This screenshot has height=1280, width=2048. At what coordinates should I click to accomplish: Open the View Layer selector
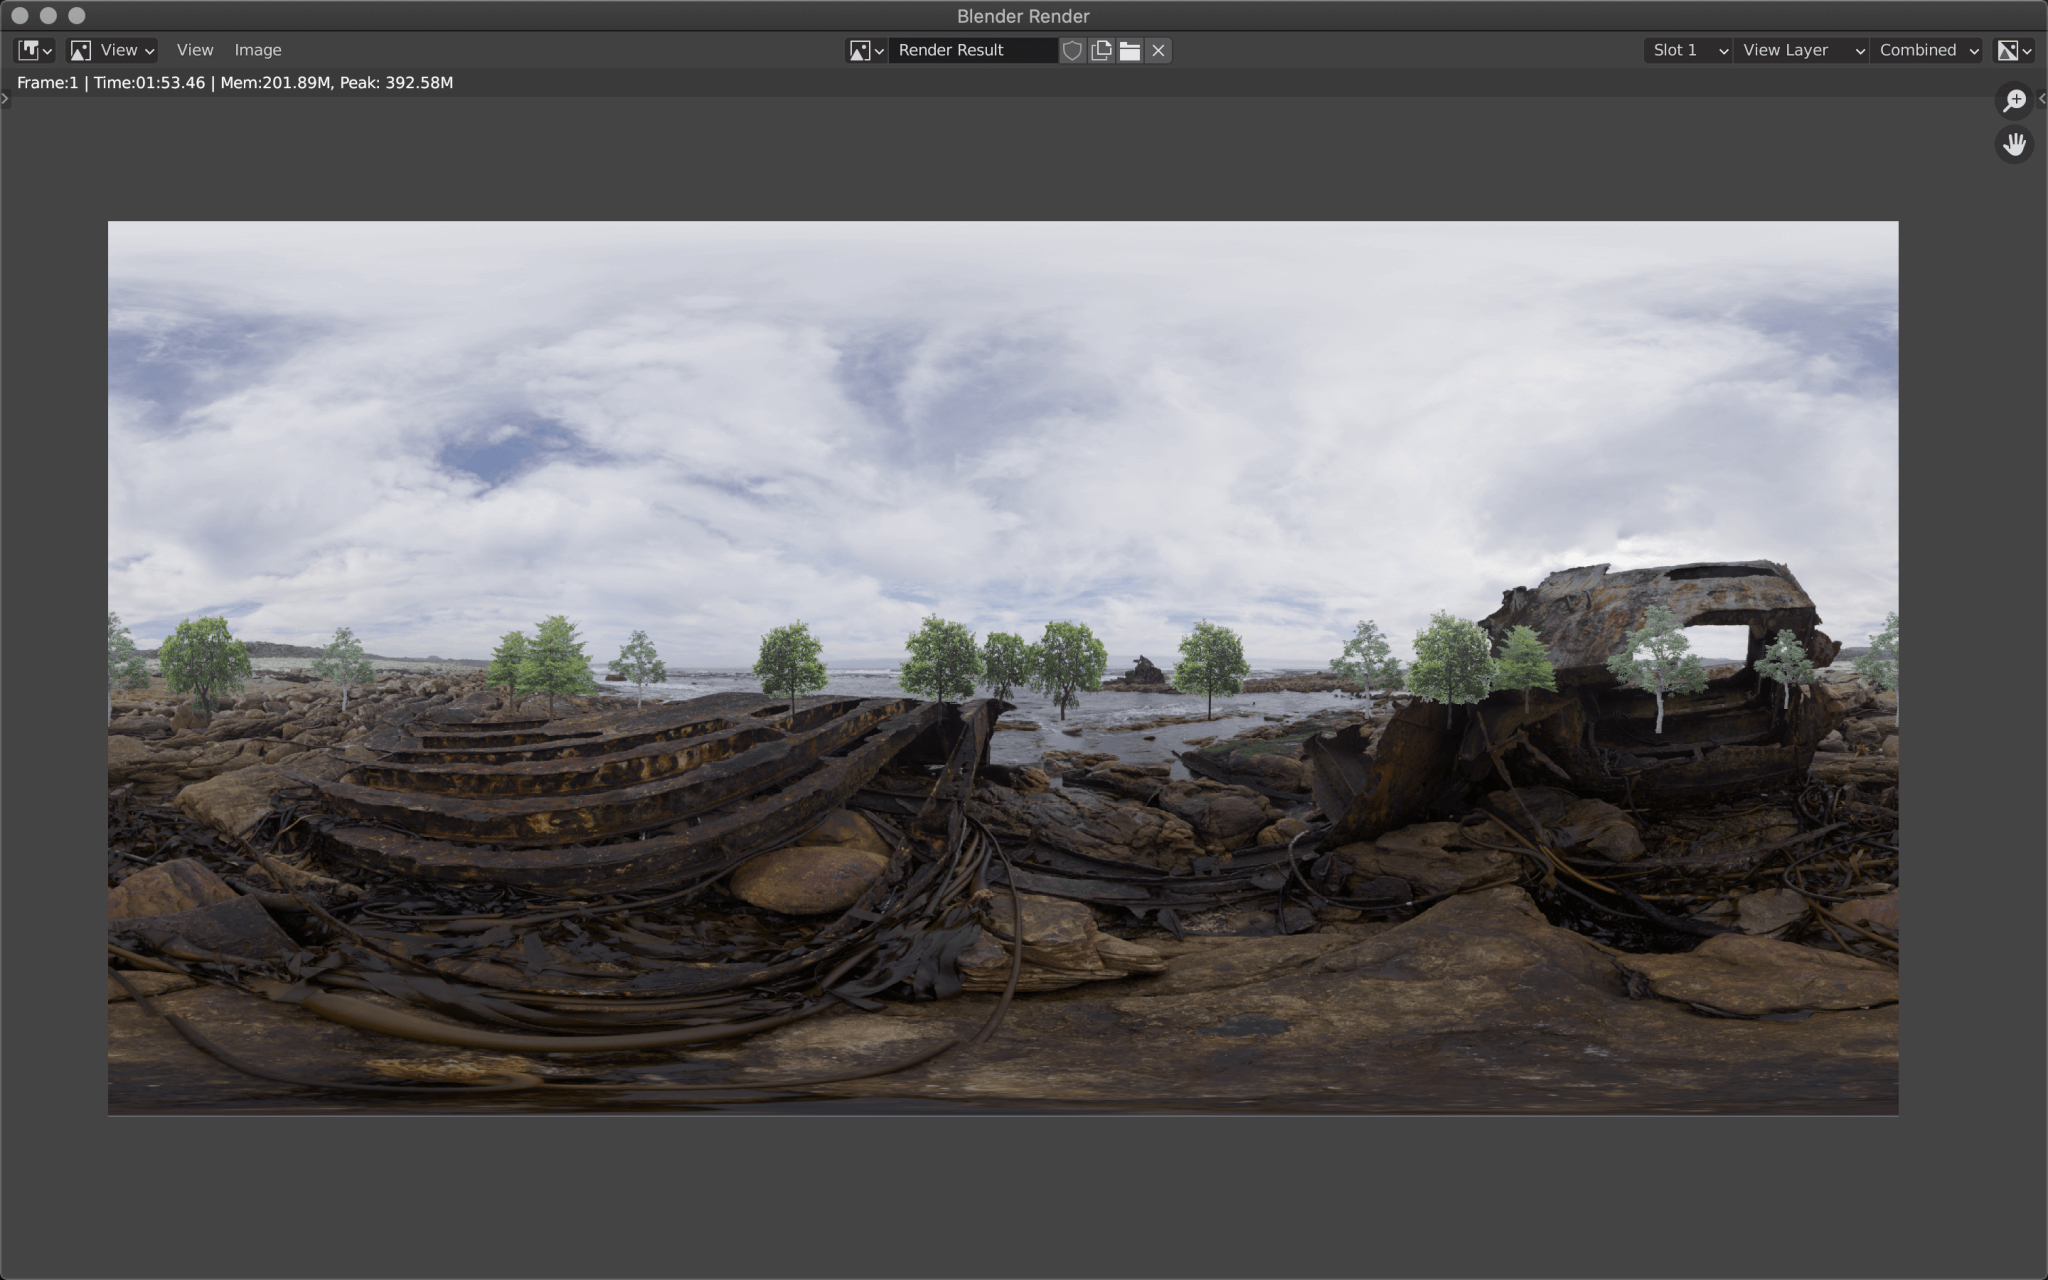pyautogui.click(x=1800, y=50)
